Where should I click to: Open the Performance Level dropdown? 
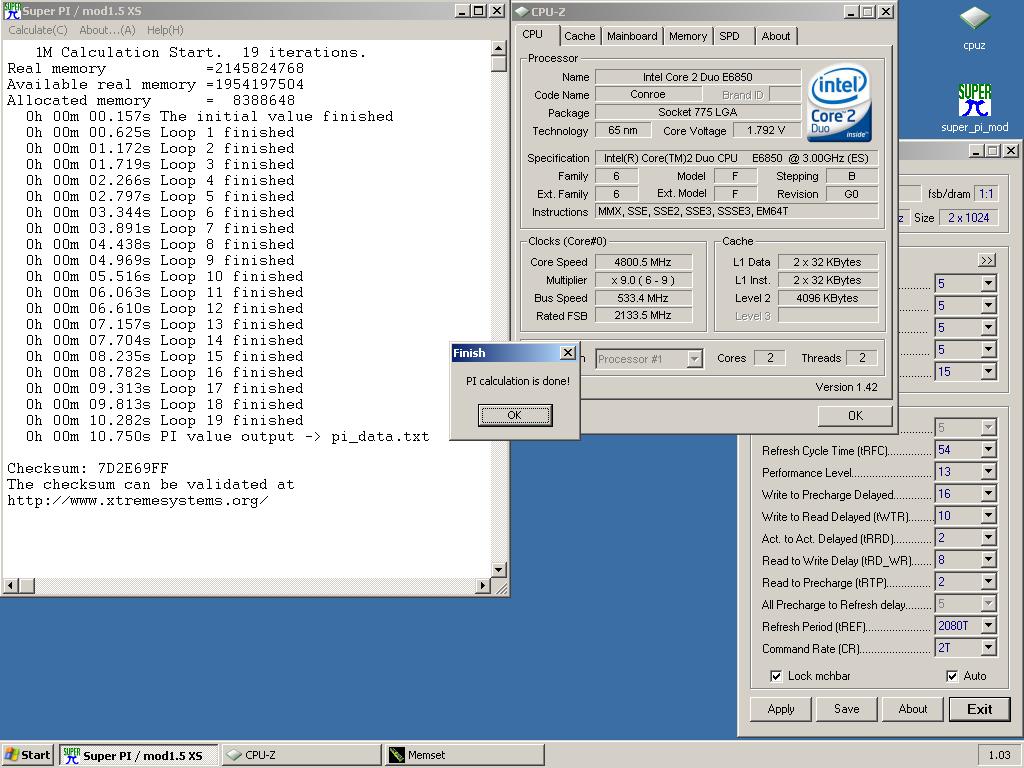[x=988, y=472]
